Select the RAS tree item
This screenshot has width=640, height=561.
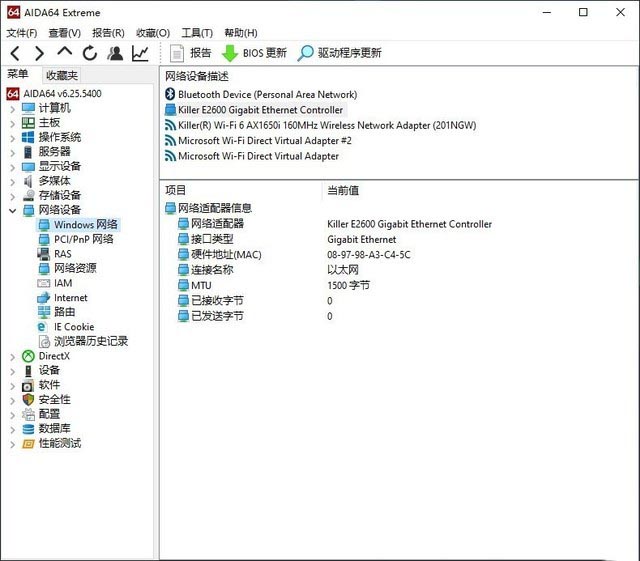coord(54,254)
